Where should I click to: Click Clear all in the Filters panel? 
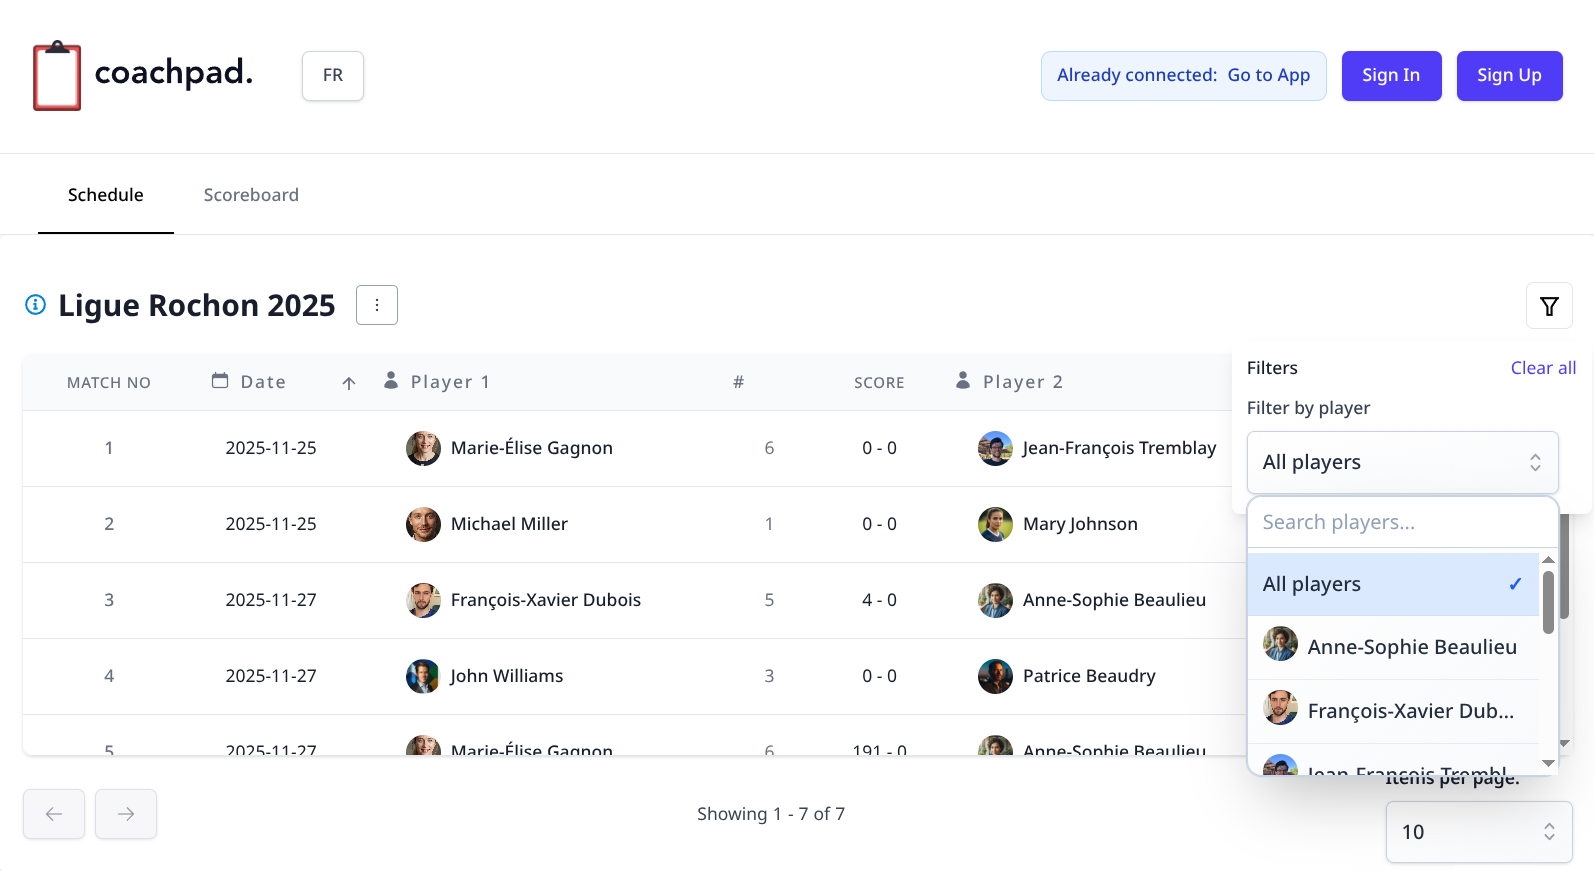(x=1543, y=367)
